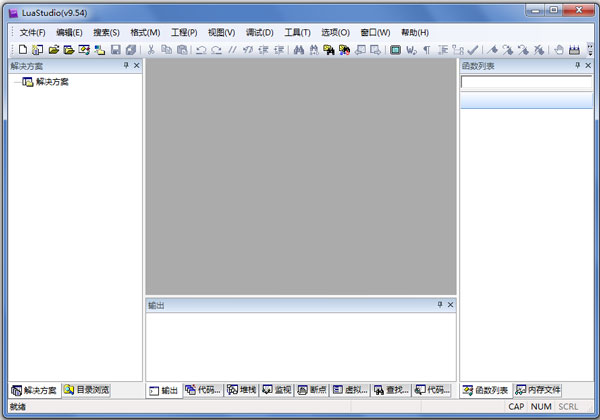600x420 pixels.
Task: Click the New File toolbar icon
Action: 22,50
